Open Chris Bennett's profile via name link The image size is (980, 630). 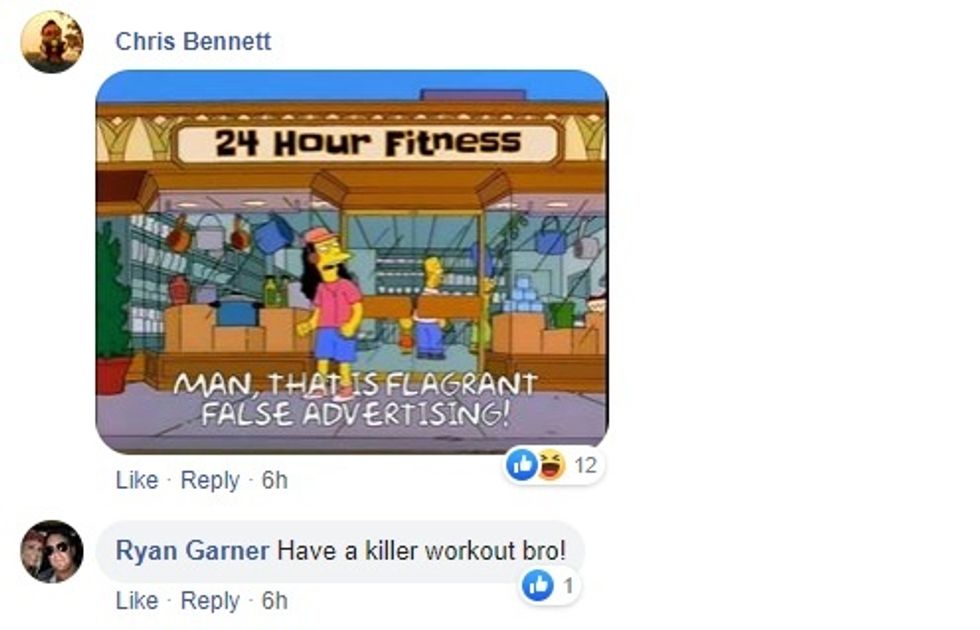193,41
